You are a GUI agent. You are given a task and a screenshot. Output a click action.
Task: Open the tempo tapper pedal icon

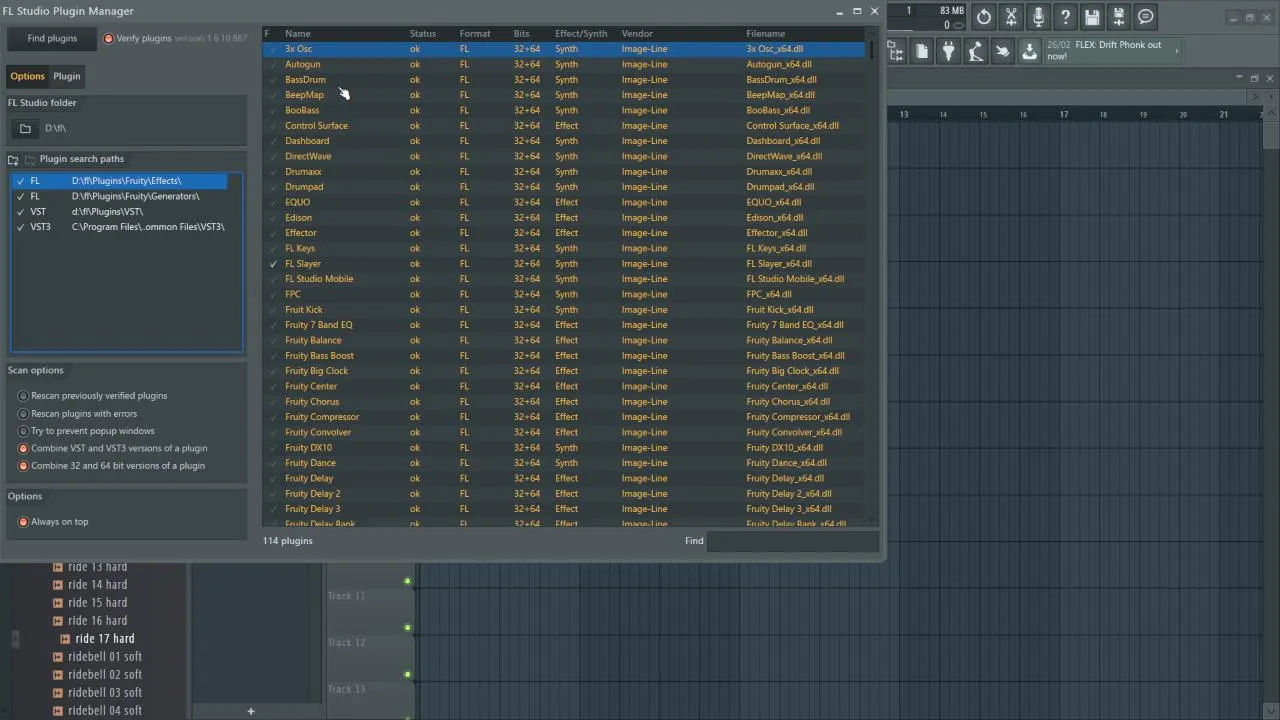tap(975, 52)
